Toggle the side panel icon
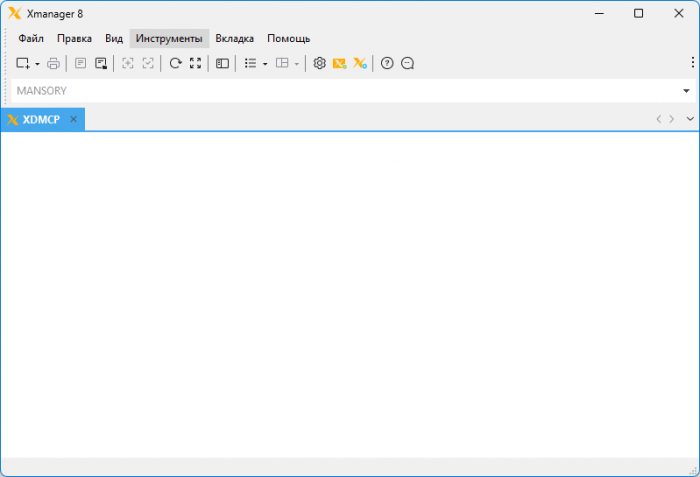 222,63
